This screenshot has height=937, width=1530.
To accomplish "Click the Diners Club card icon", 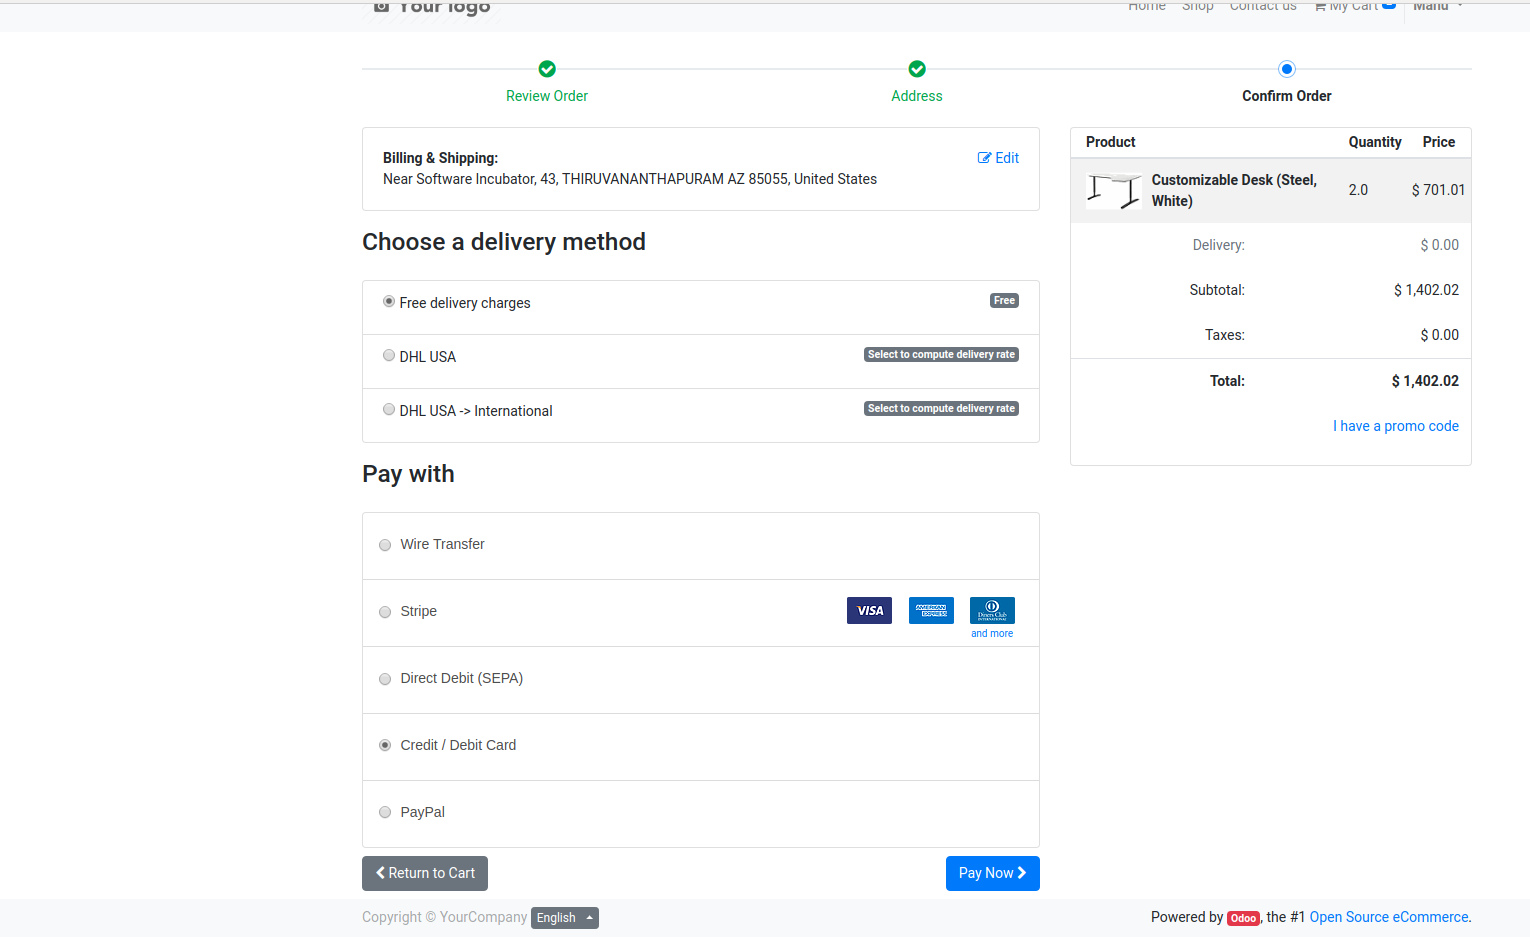I will click(x=992, y=610).
